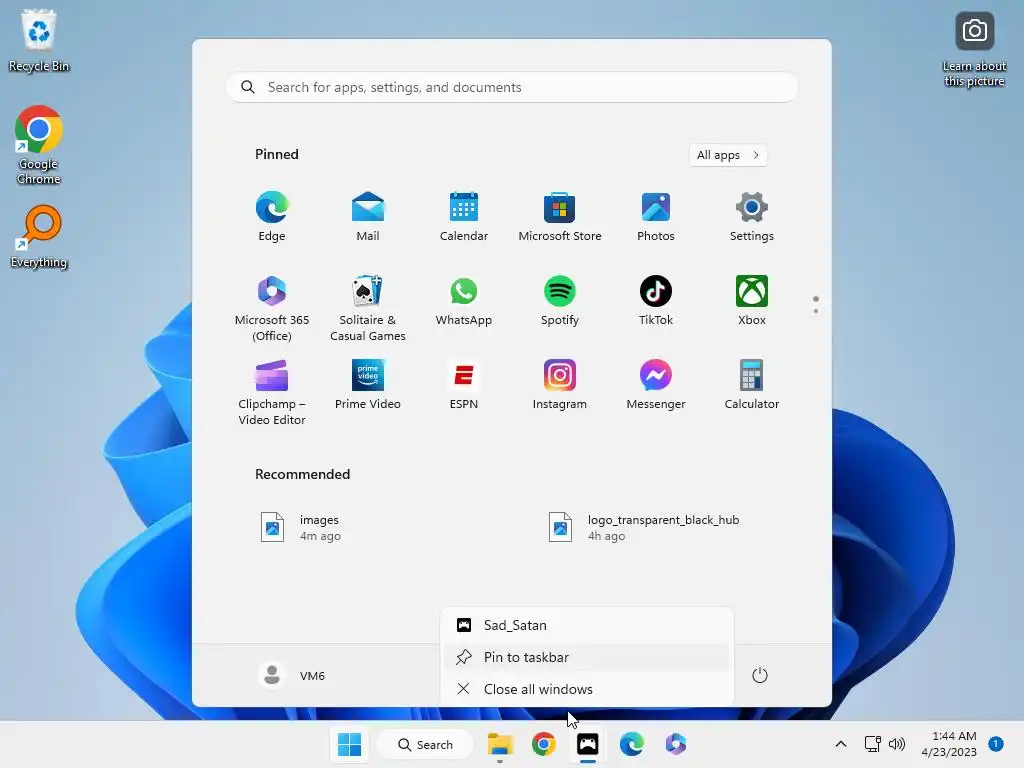Screen dimensions: 1024x768
Task: Launch Messenger
Action: pos(656,385)
